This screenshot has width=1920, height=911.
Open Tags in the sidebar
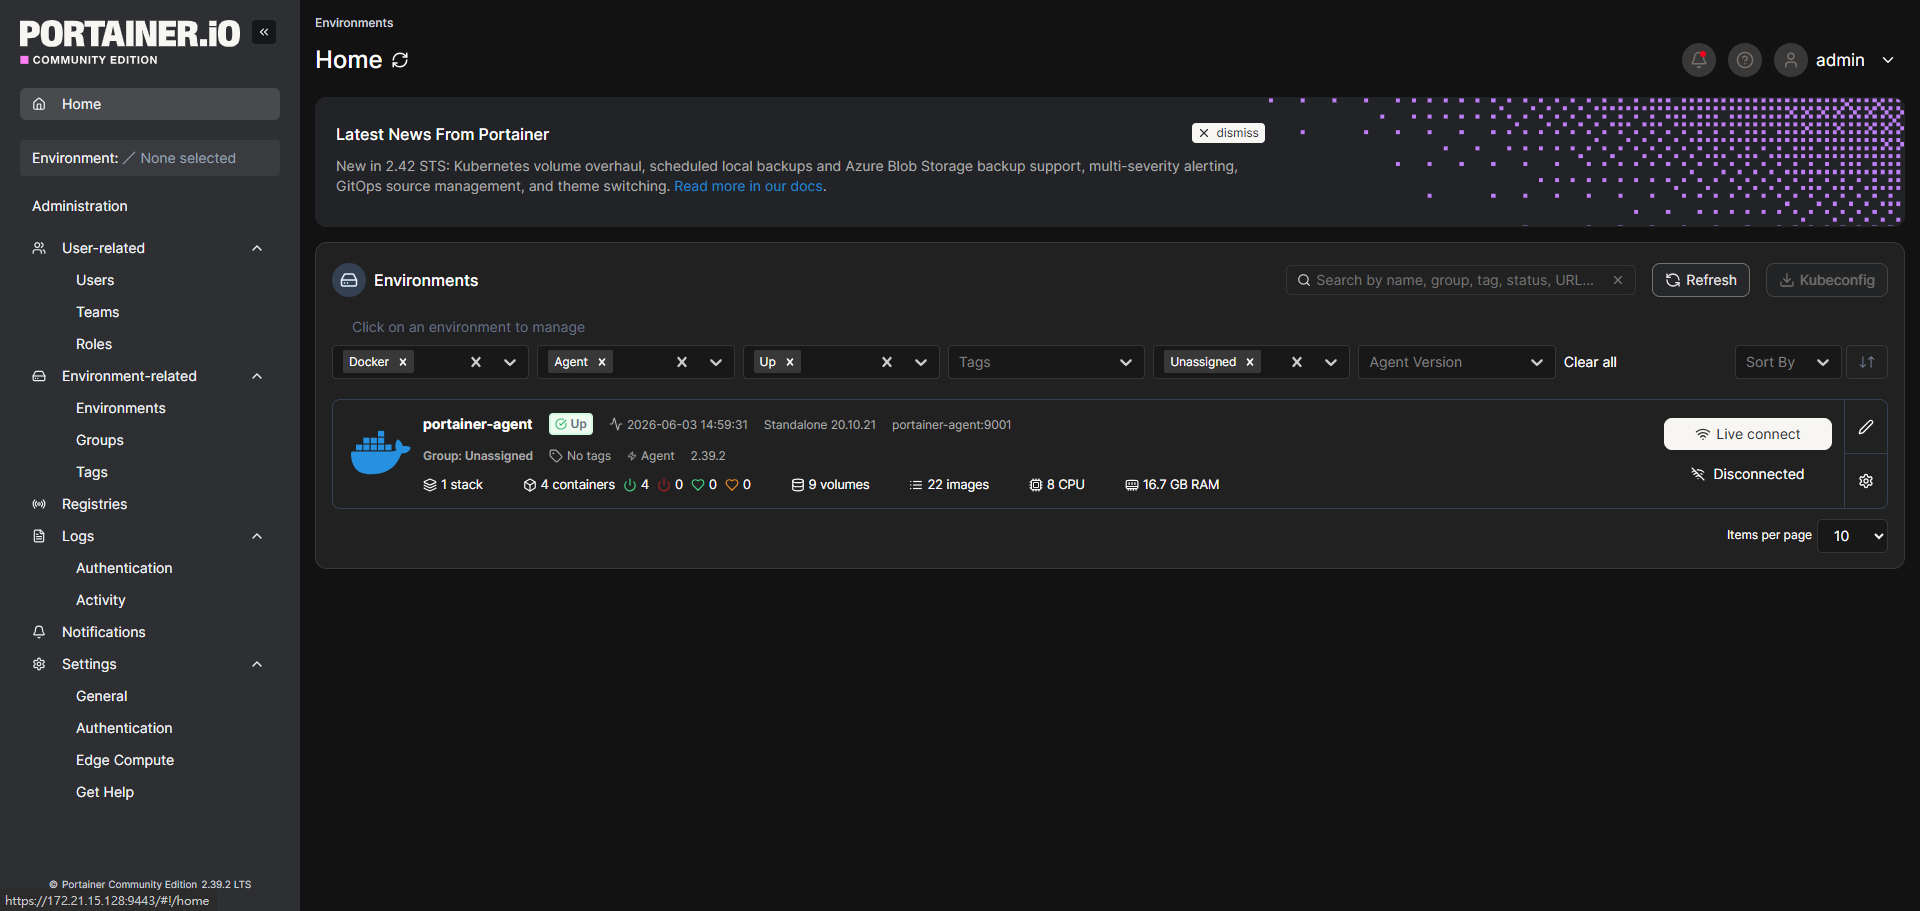(92, 472)
